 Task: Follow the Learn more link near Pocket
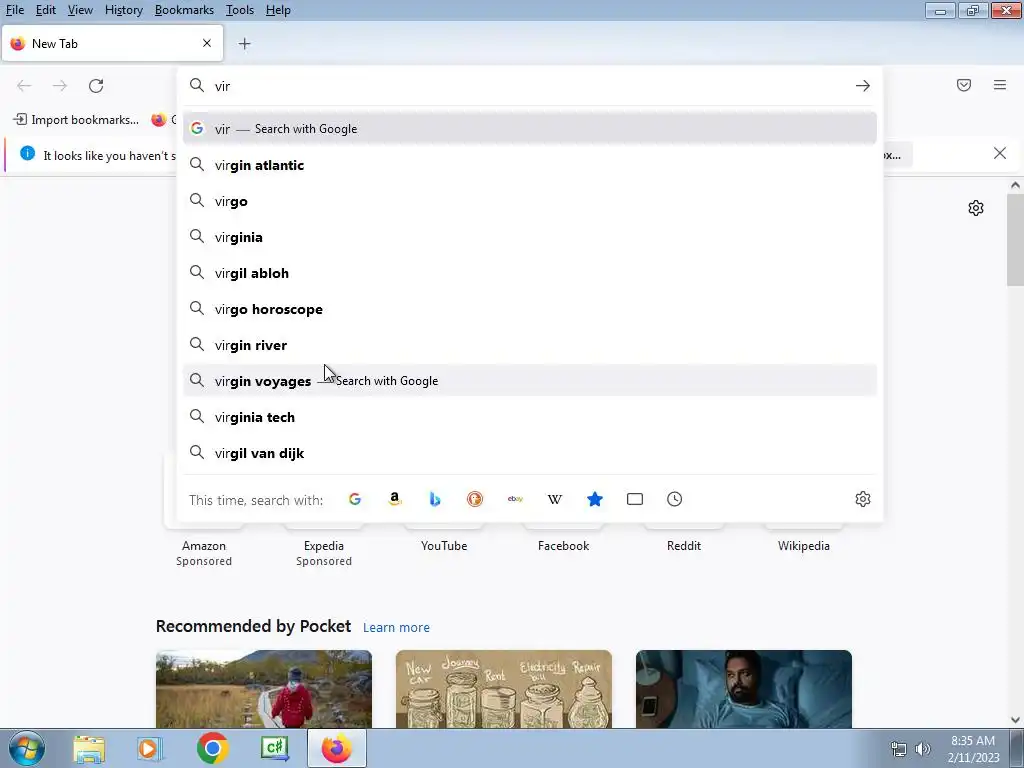[x=396, y=628]
